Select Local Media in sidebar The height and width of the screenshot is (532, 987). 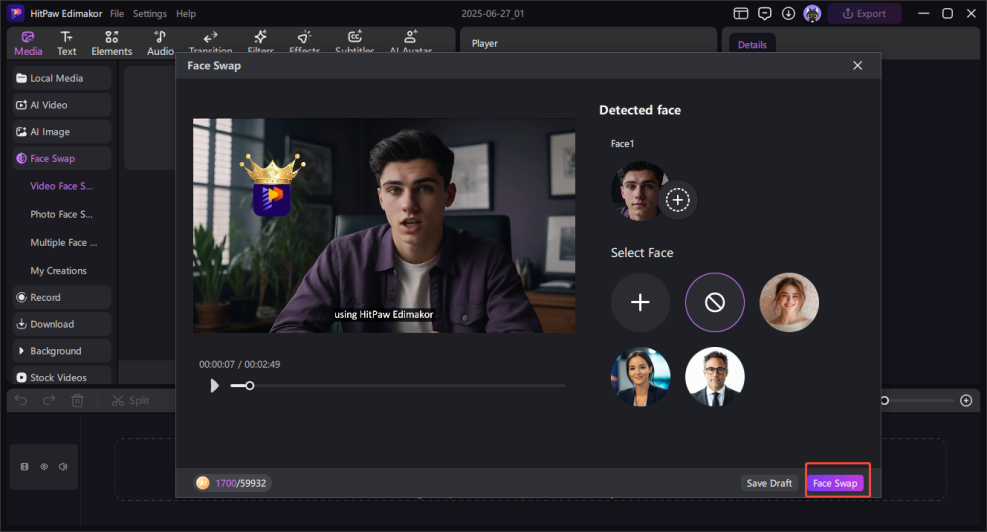62,78
